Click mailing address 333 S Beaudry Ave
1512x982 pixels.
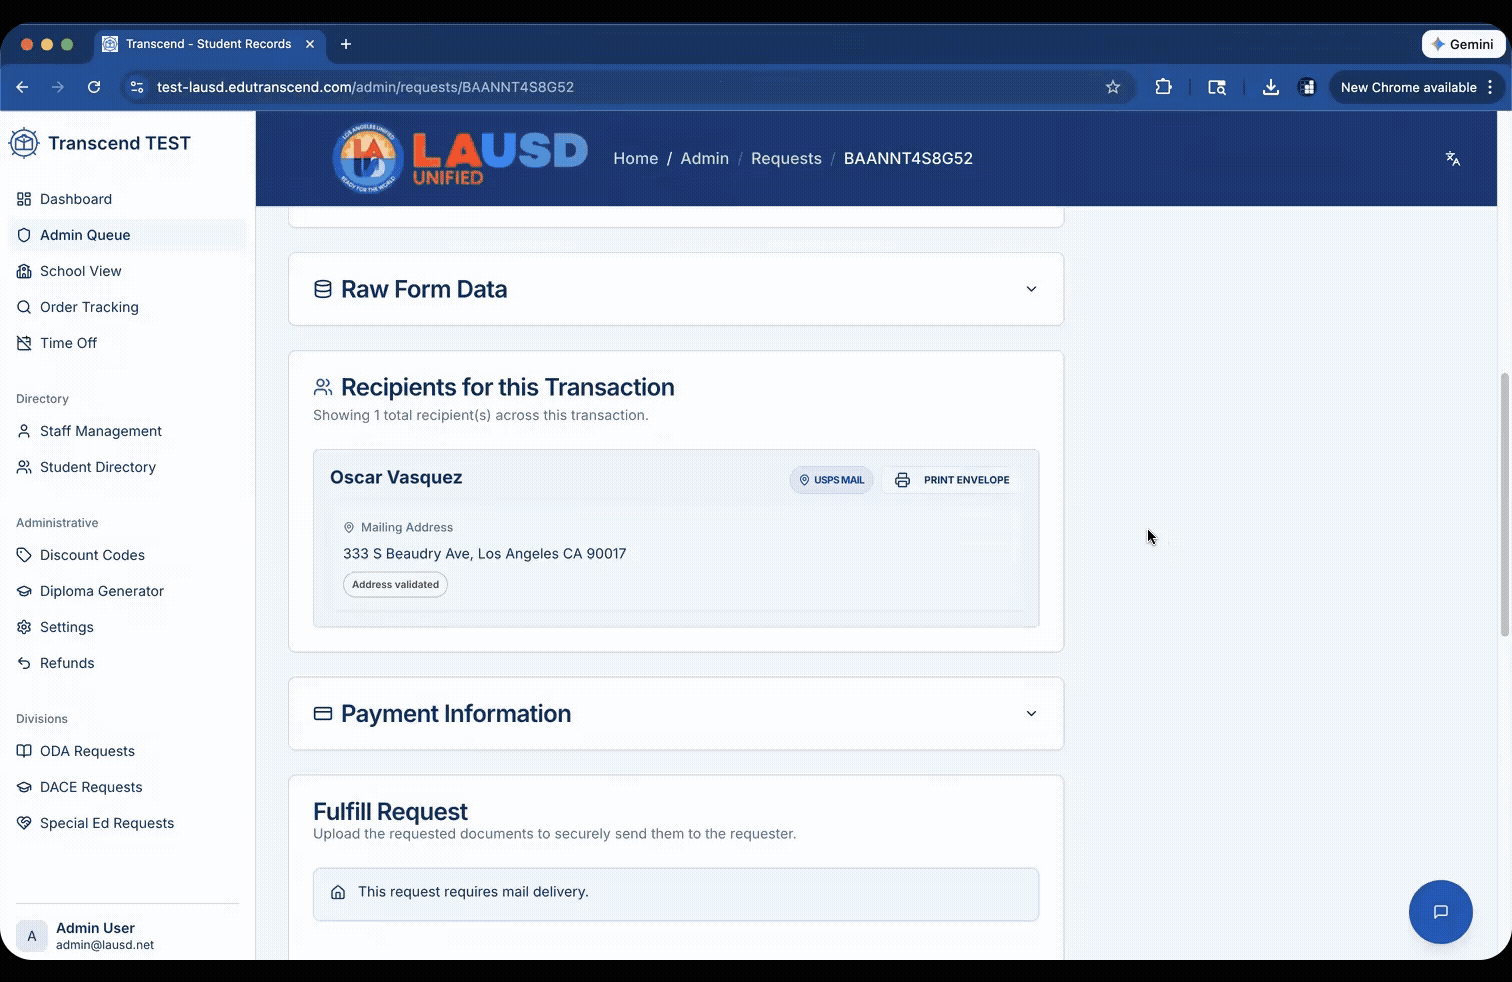tap(484, 553)
